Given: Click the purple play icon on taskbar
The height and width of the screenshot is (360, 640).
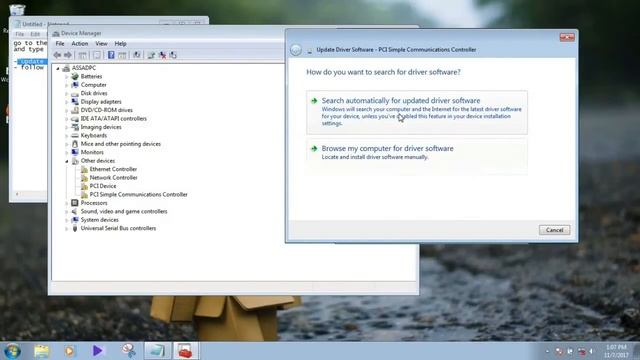Looking at the screenshot, I should [98, 351].
